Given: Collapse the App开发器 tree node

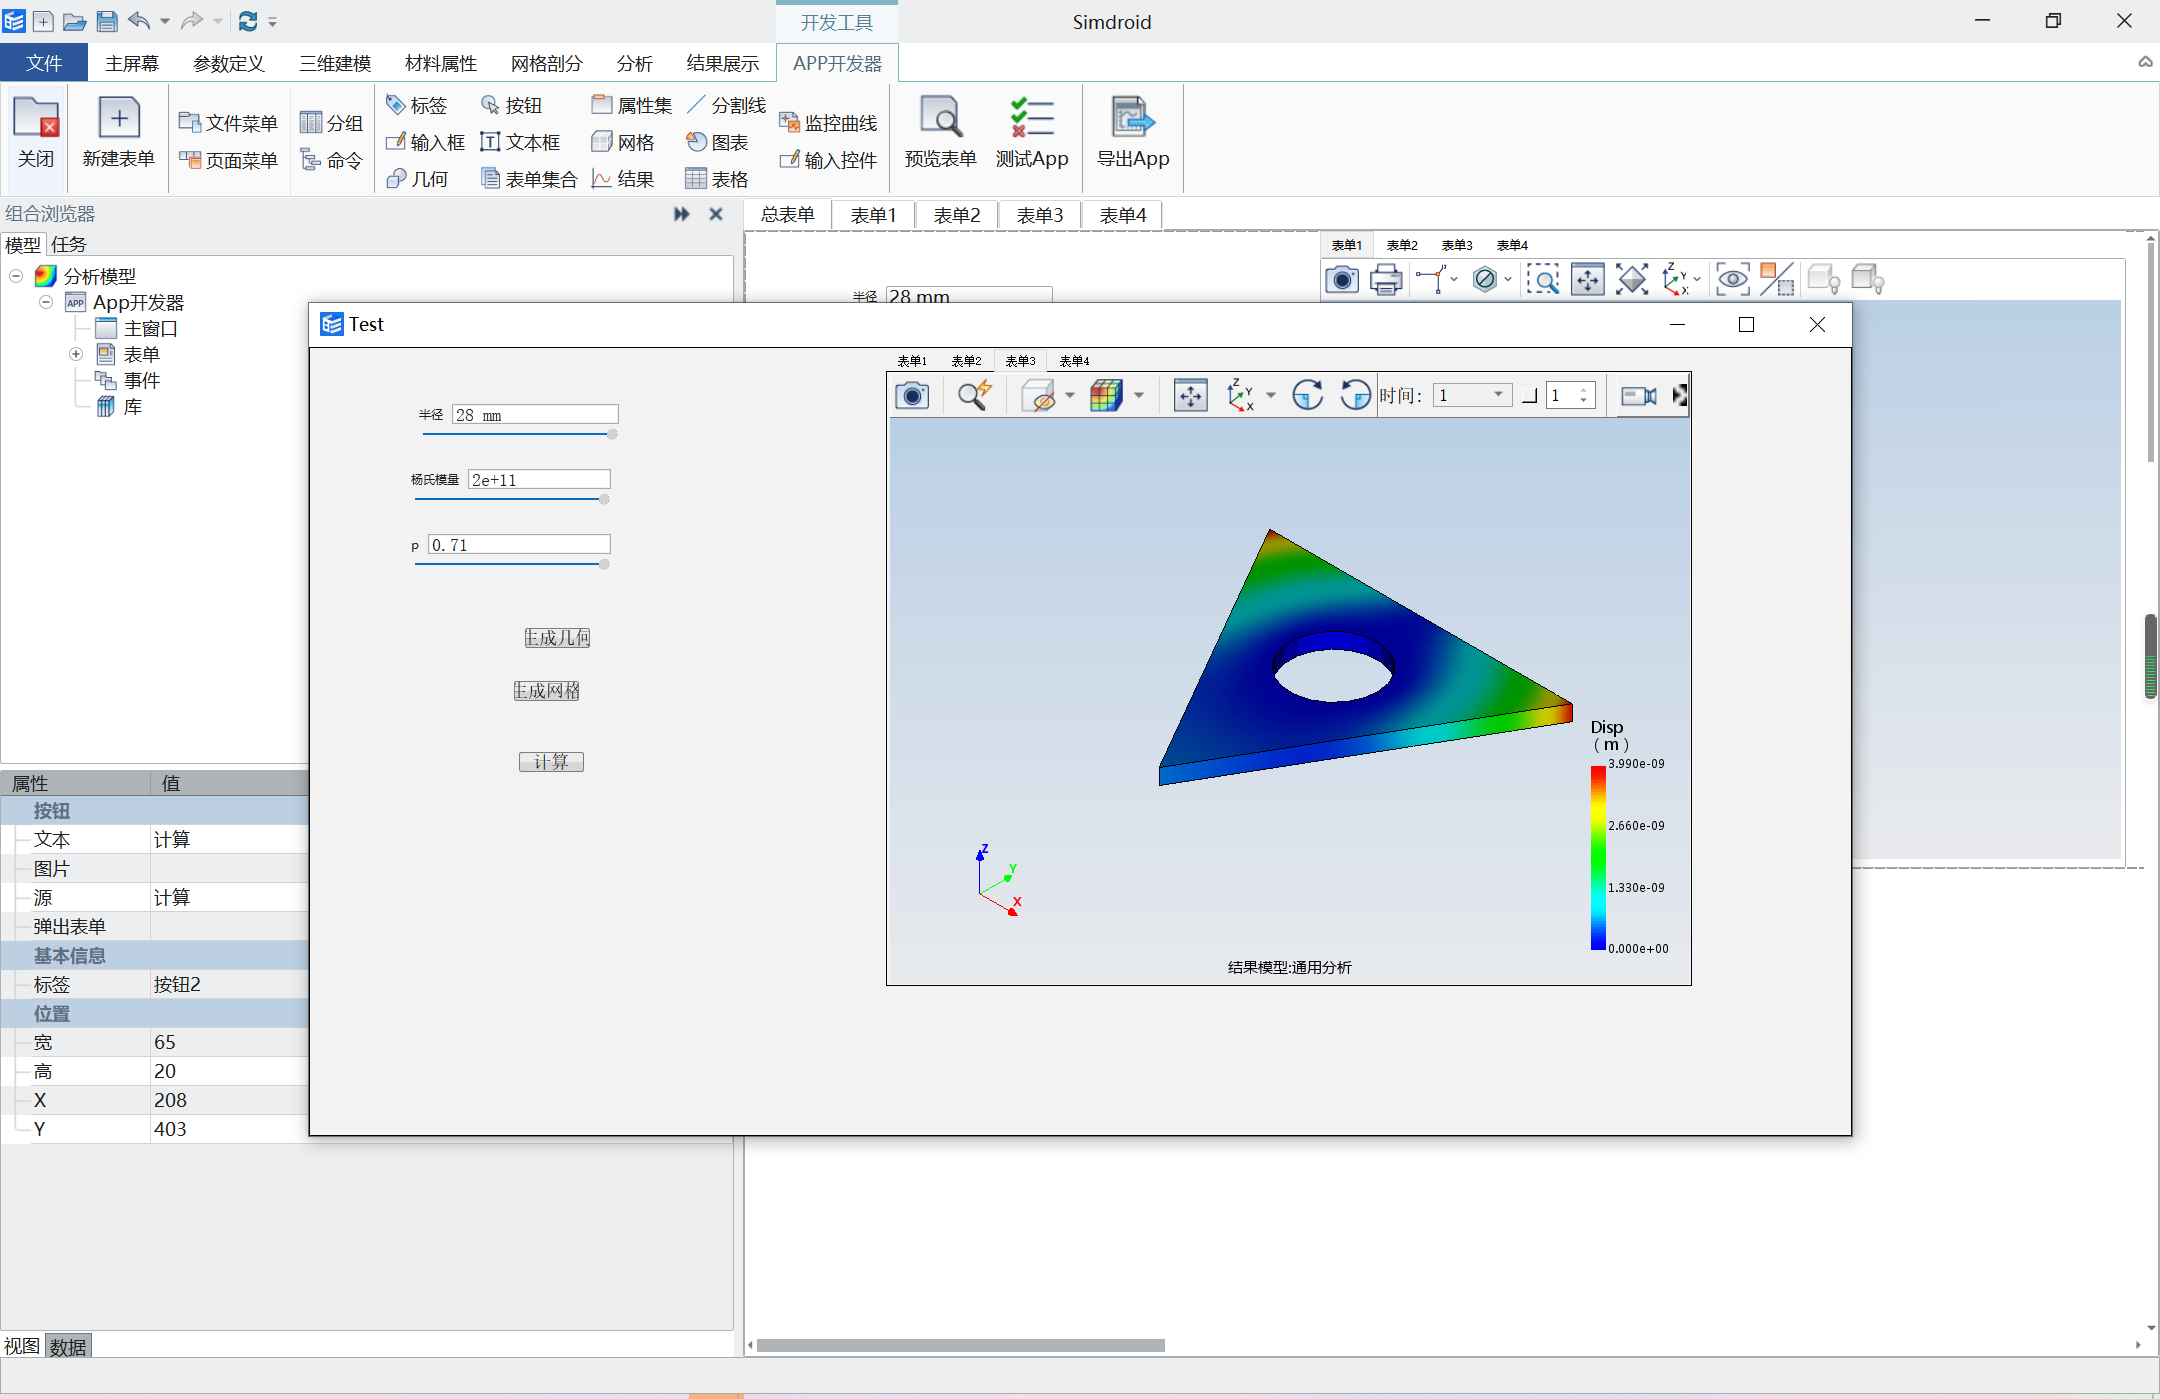Looking at the screenshot, I should tap(46, 302).
